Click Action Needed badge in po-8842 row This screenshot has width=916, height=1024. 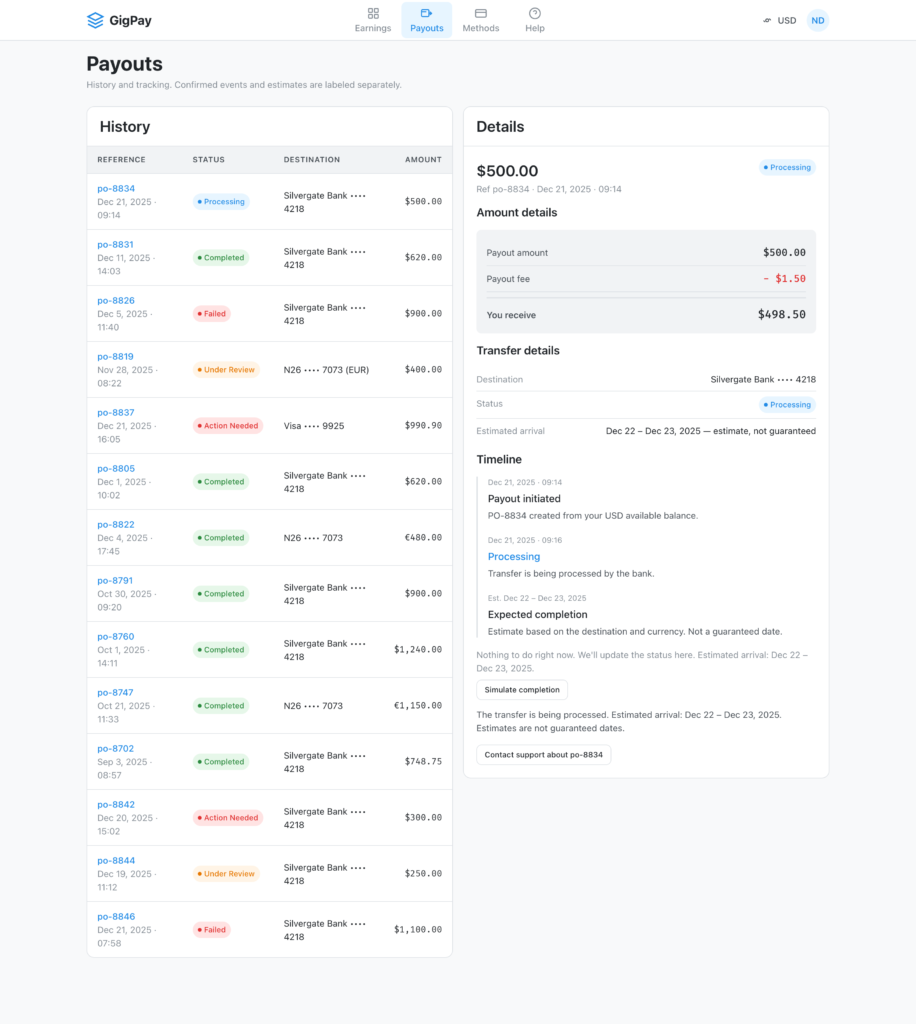point(228,818)
